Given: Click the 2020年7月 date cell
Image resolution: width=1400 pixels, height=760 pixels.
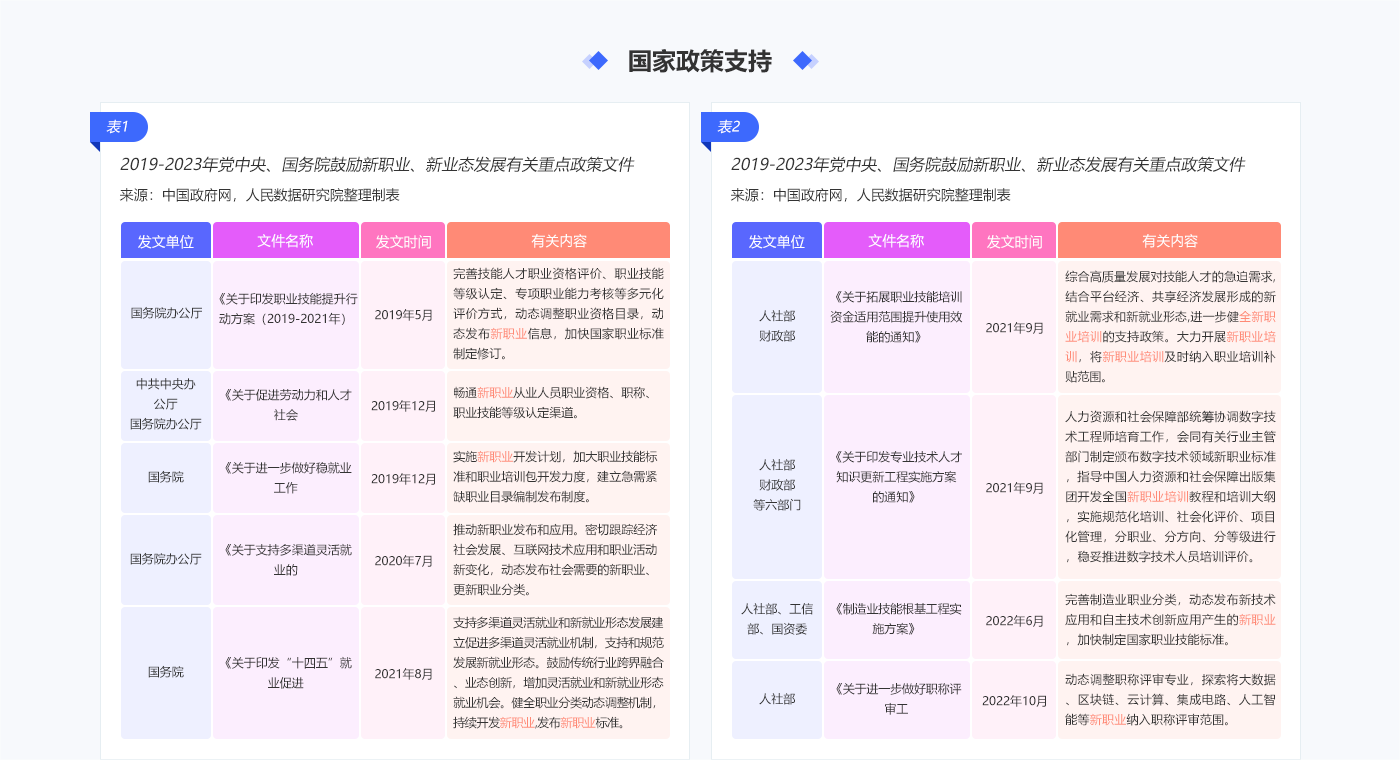Looking at the screenshot, I should 403,560.
